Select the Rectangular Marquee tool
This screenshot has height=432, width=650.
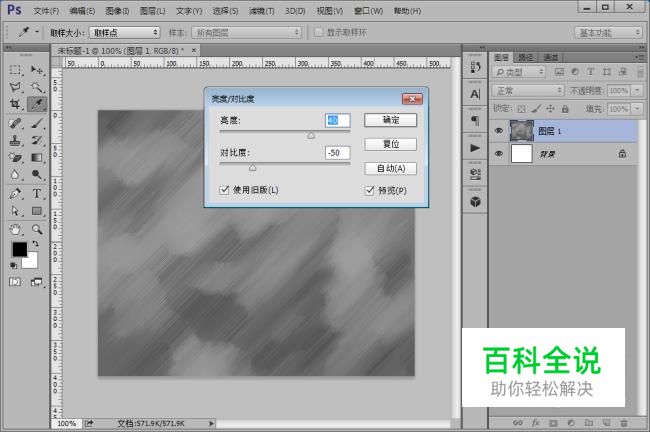(x=15, y=70)
